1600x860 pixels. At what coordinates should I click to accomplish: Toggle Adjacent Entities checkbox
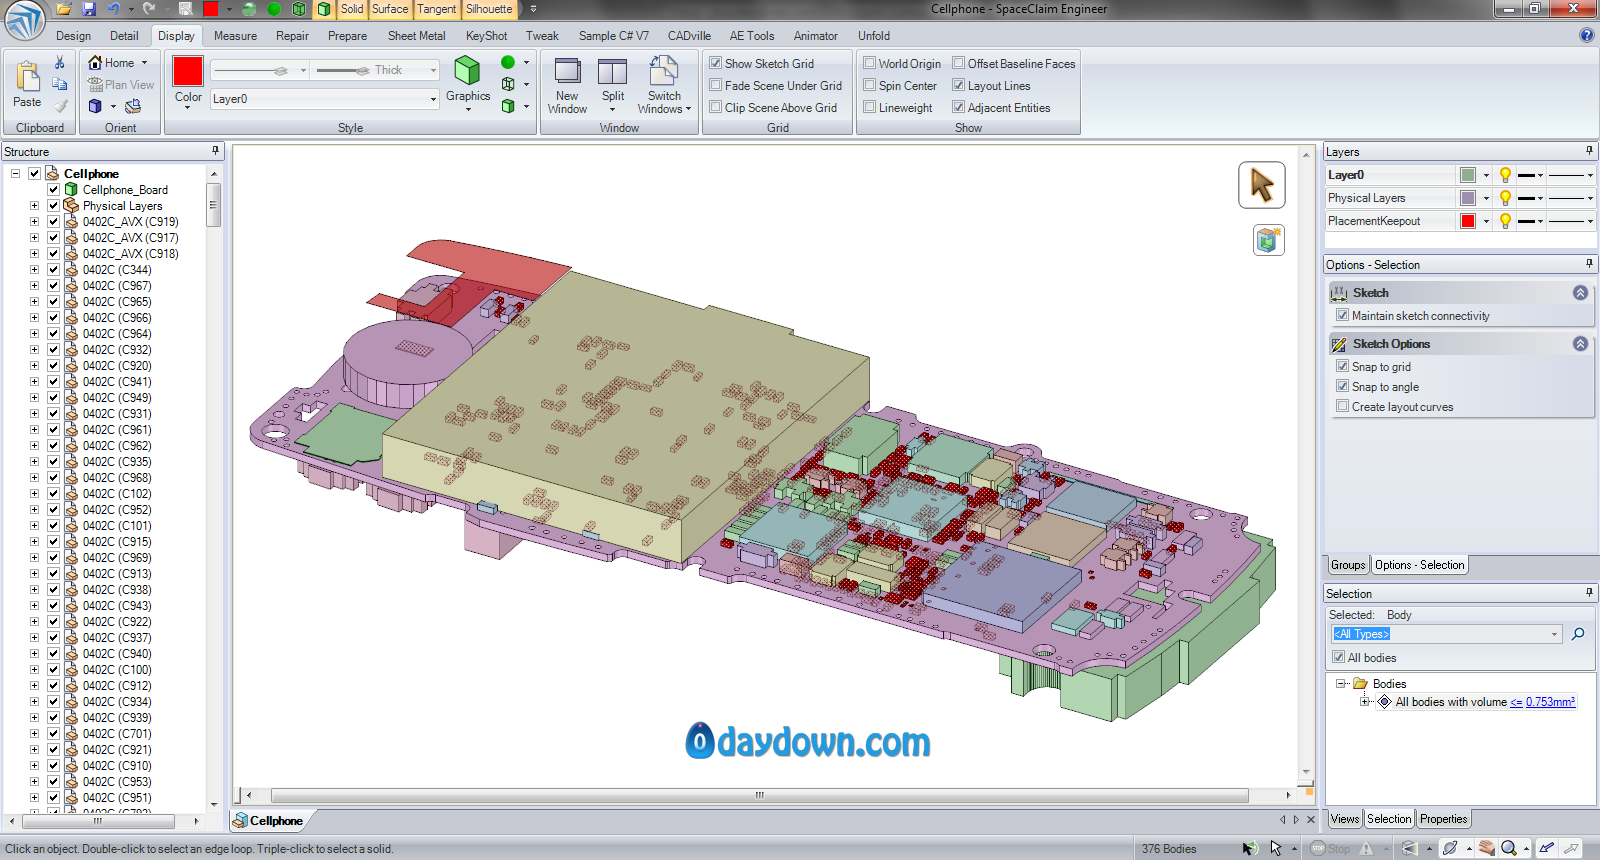[959, 107]
